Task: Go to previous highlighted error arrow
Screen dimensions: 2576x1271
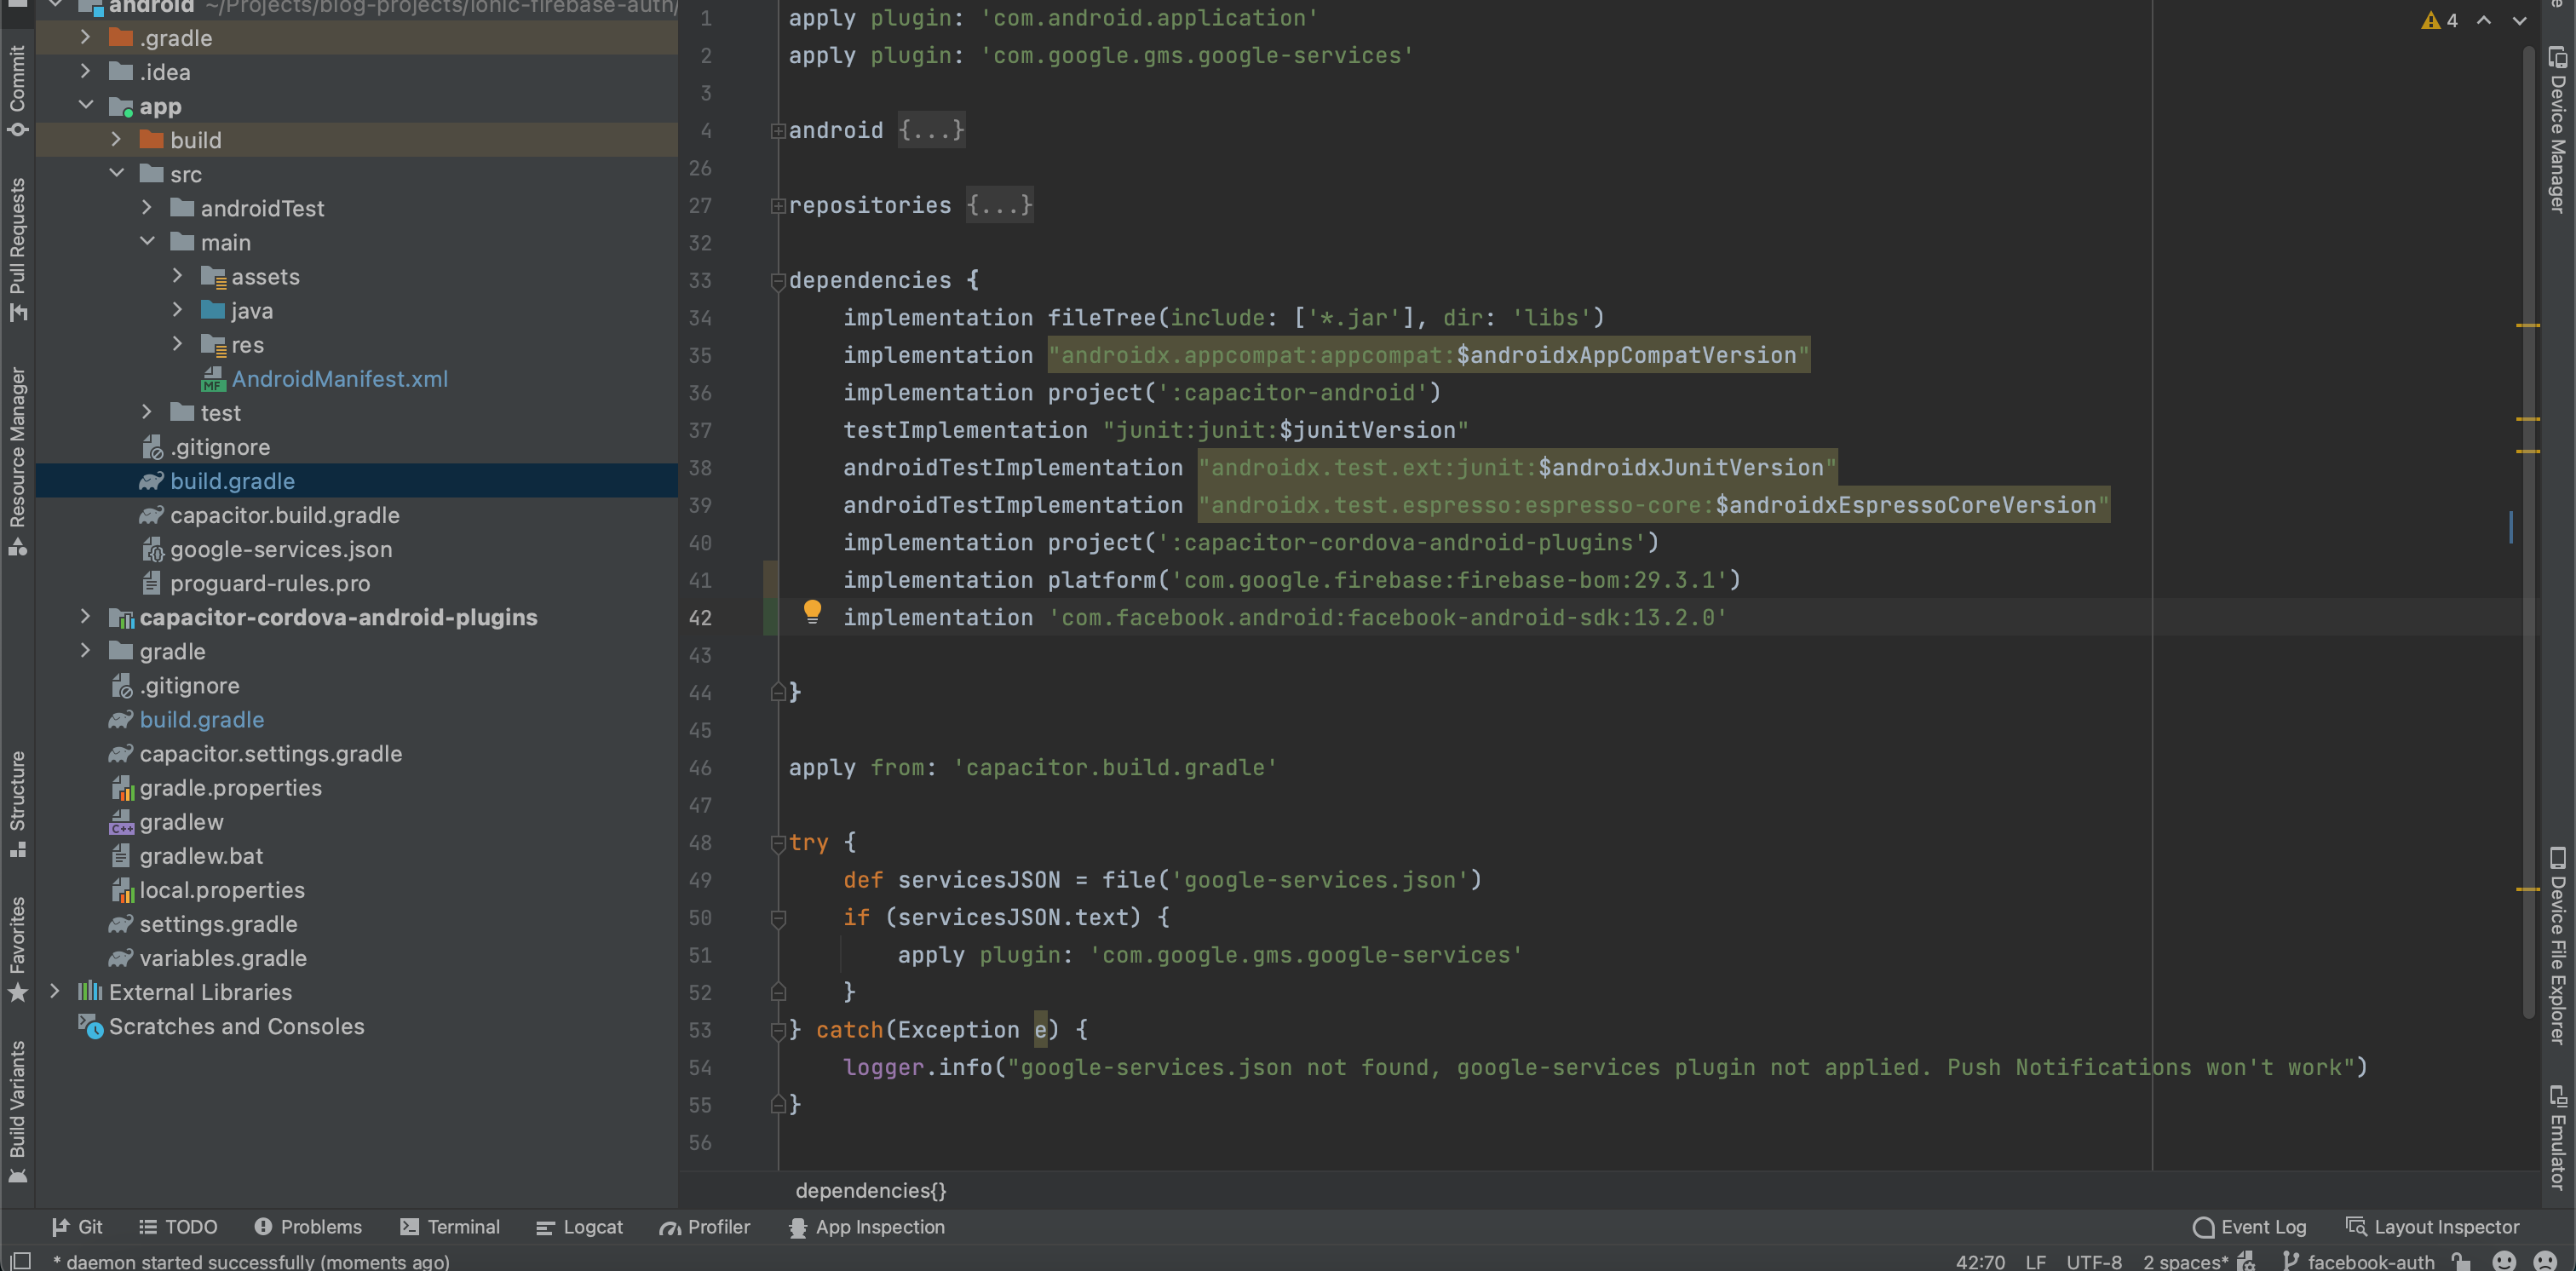Action: [x=2484, y=20]
